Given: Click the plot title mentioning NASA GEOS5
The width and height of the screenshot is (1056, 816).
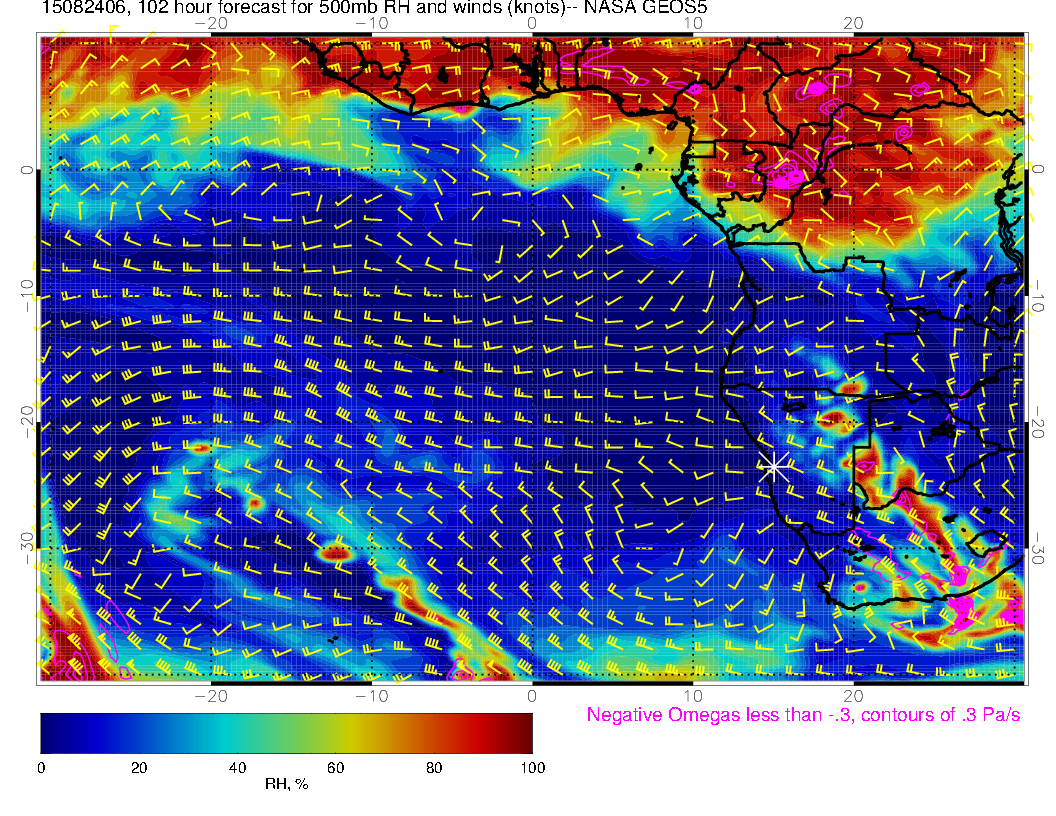Looking at the screenshot, I should pos(374,7).
